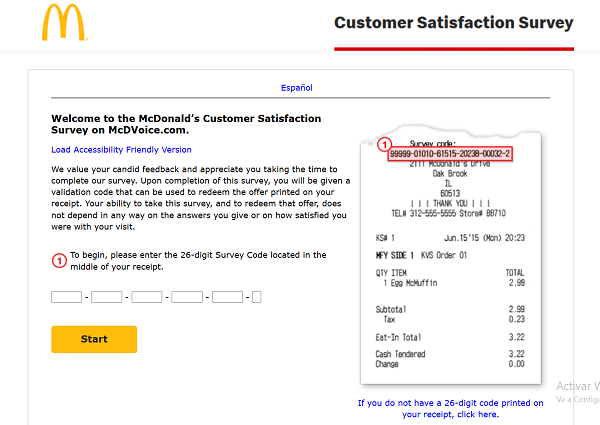Click the Cash Tendered receipt line
The height and width of the screenshot is (425, 600).
click(x=450, y=354)
